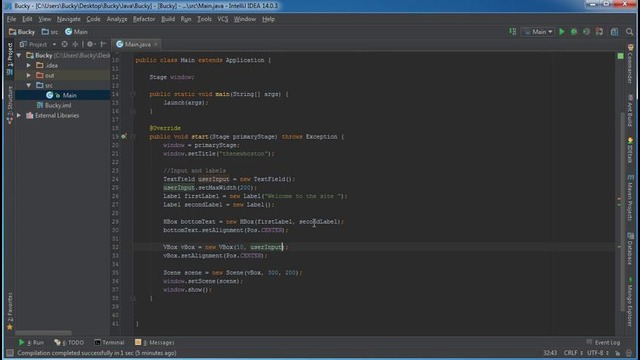Viewport: 640px width, 360px height.
Task: Click the Bucky breadcrumb in navigation bar
Action: [x=22, y=32]
